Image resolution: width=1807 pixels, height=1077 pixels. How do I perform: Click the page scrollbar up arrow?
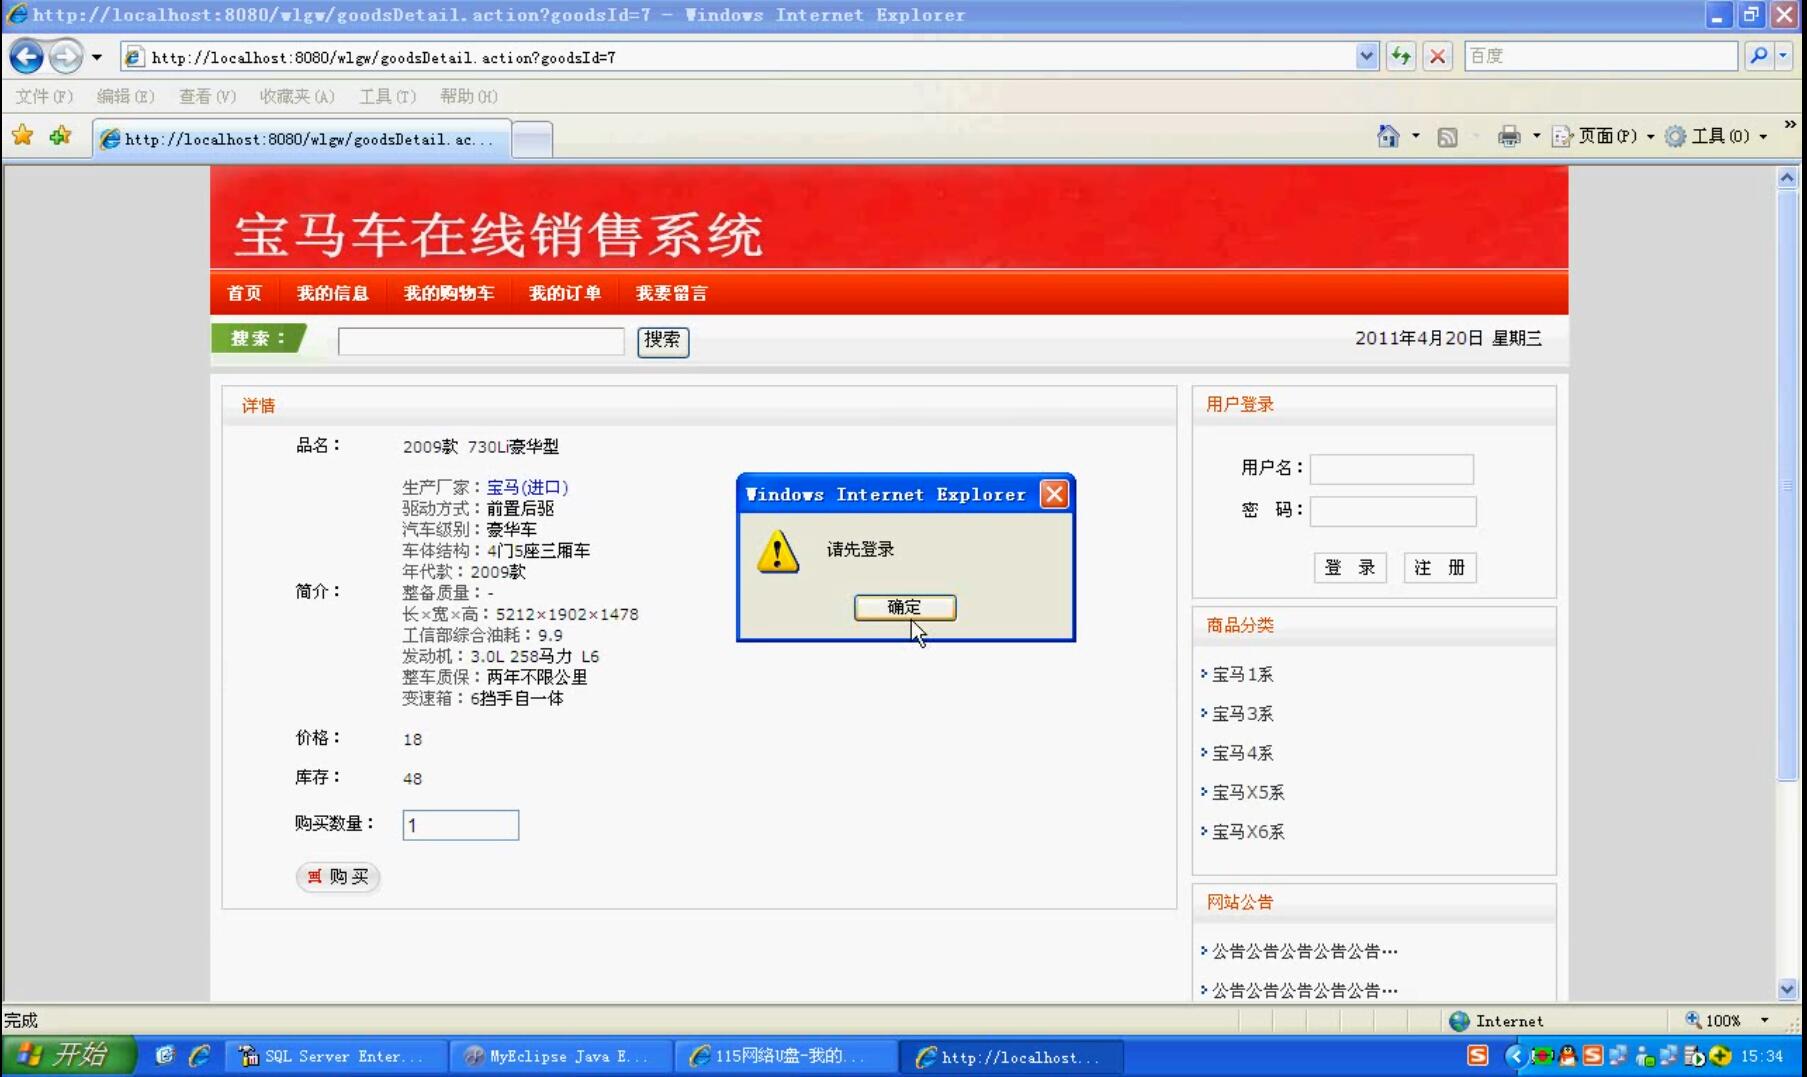click(1787, 178)
